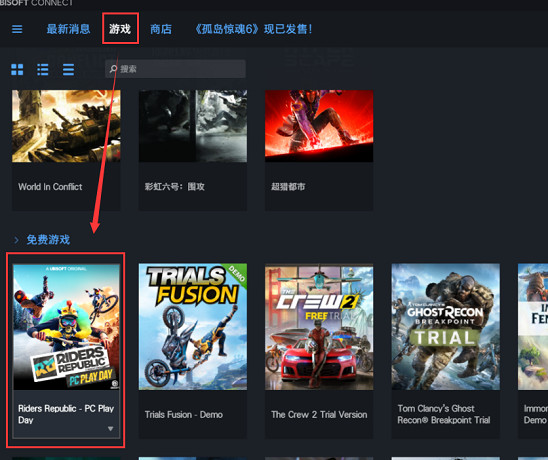Open the 超猎都市 game cover
This screenshot has height=460, width=548.
click(x=319, y=126)
